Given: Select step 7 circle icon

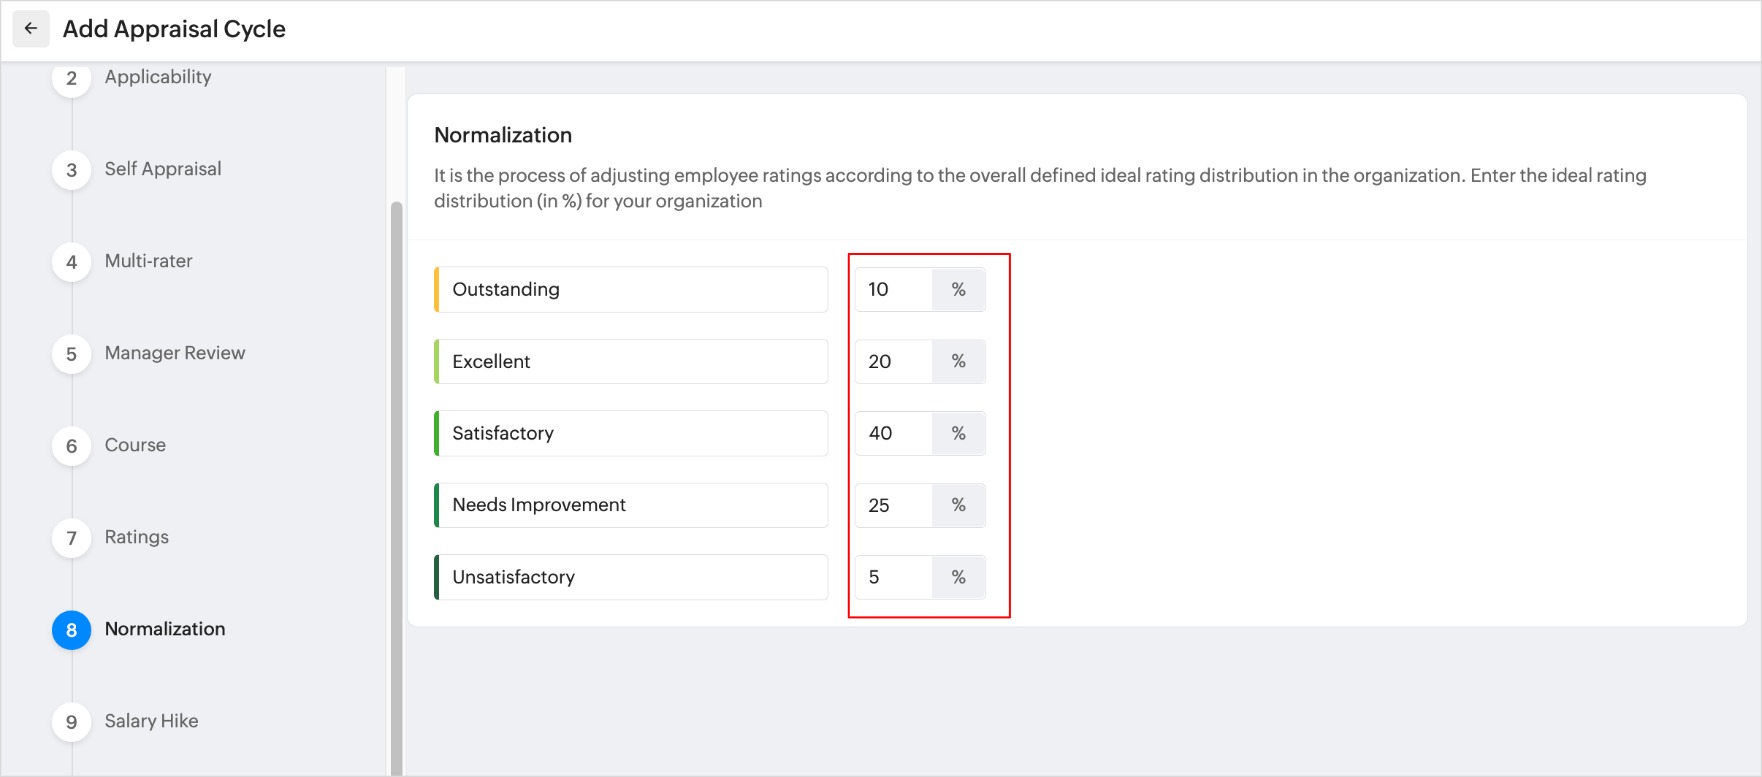Looking at the screenshot, I should pyautogui.click(x=71, y=538).
